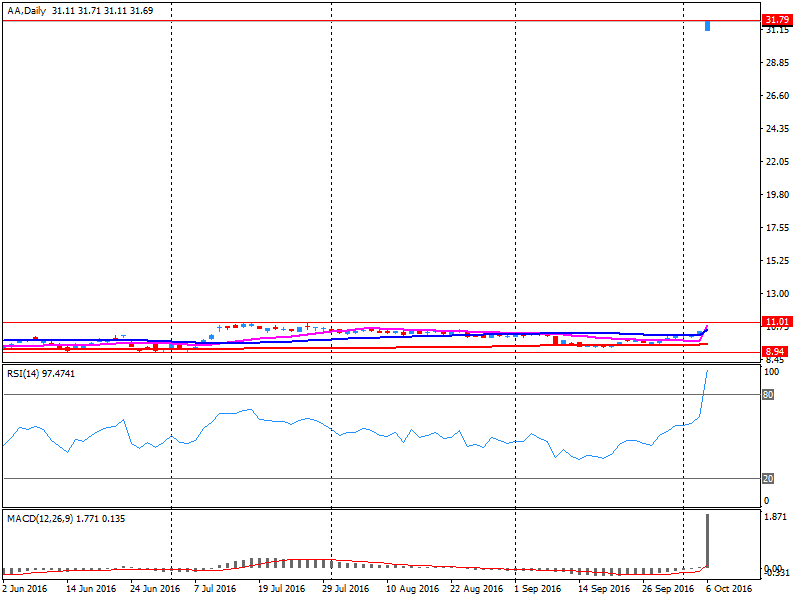Viewport: 800px width, 600px height.
Task: Click the 2 Jun 2016 date label
Action: [24, 589]
